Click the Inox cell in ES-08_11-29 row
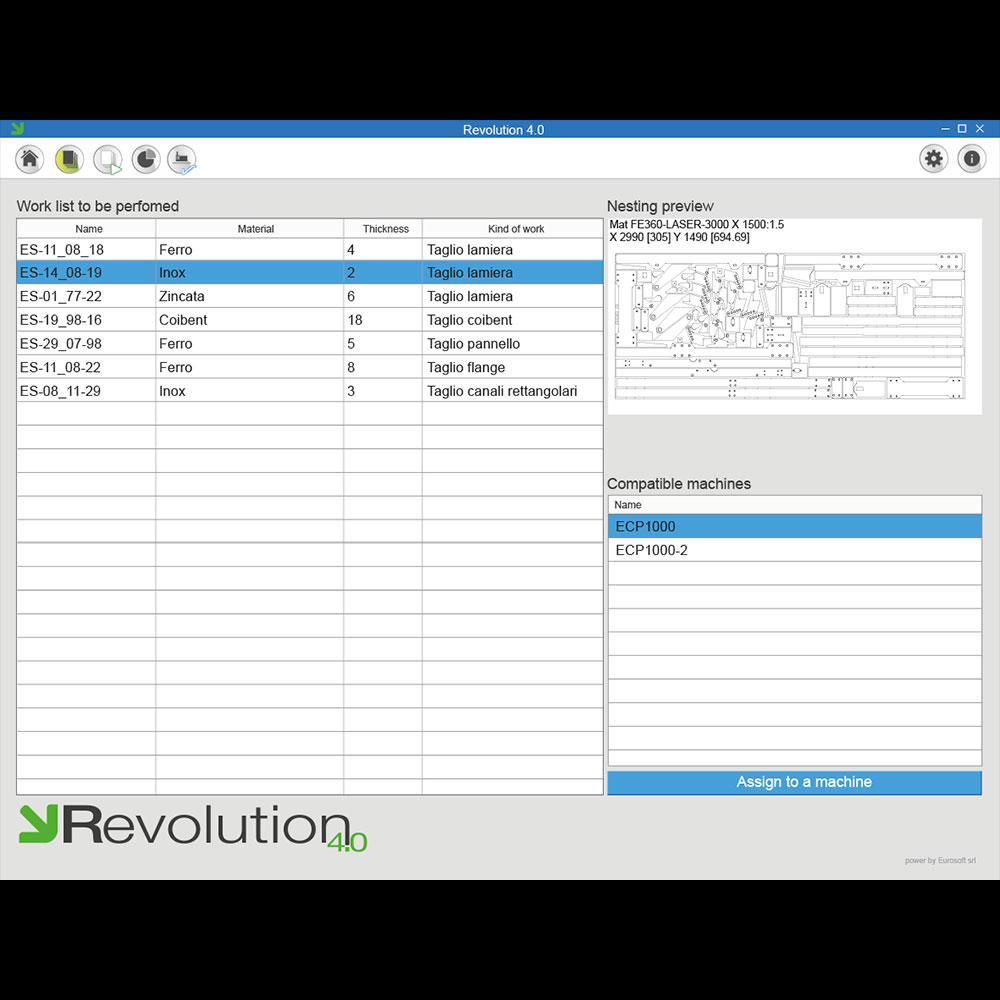 (x=249, y=390)
